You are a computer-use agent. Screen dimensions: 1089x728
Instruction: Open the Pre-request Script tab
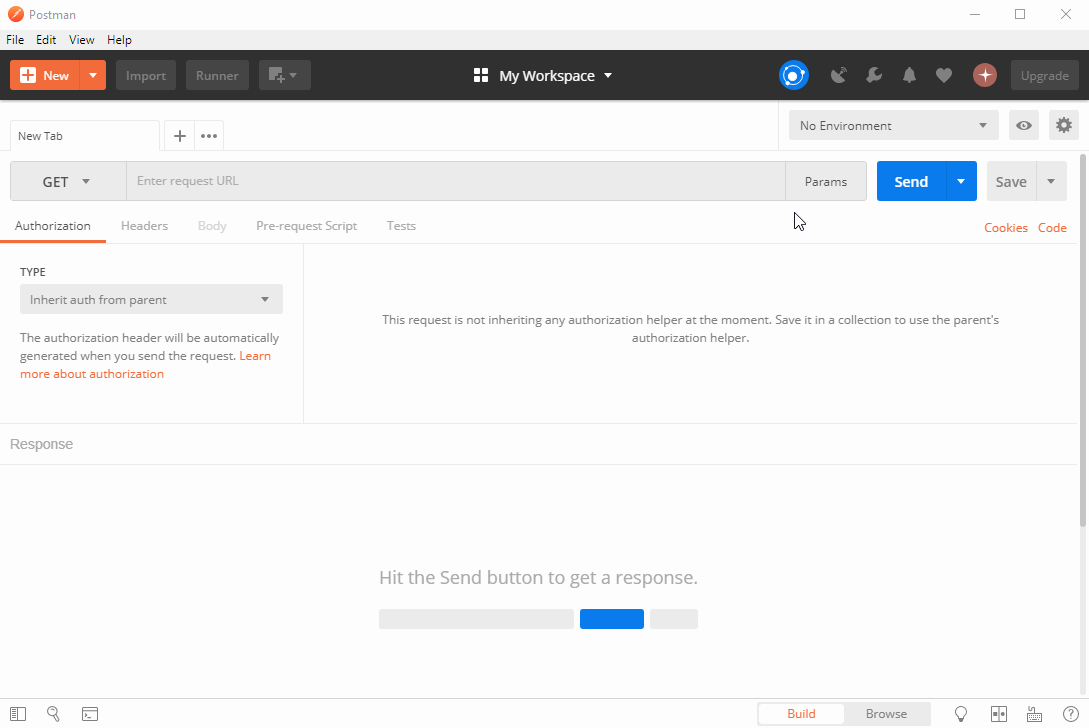[x=306, y=226]
